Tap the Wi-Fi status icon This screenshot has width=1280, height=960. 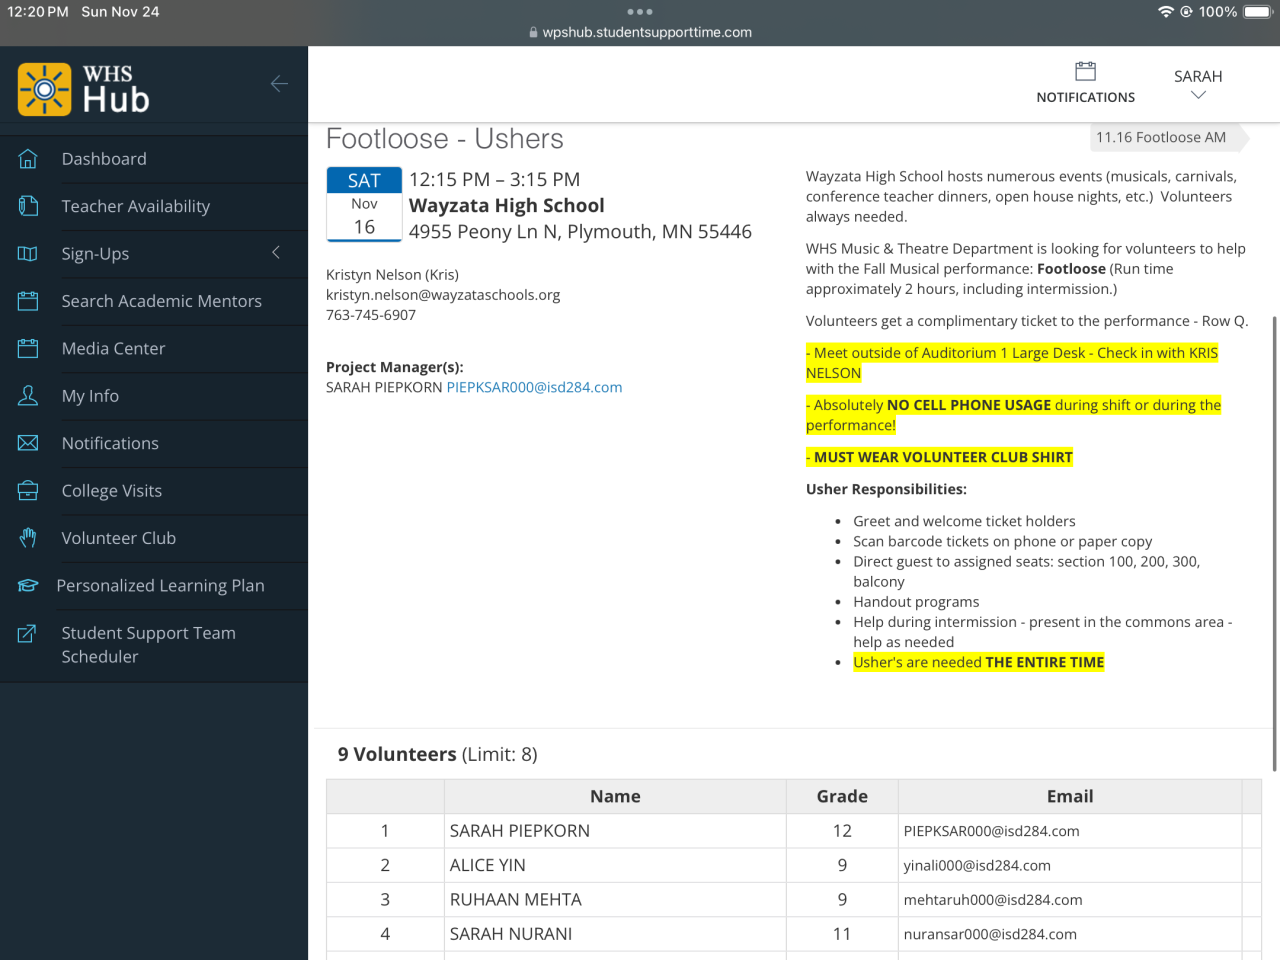1165,12
